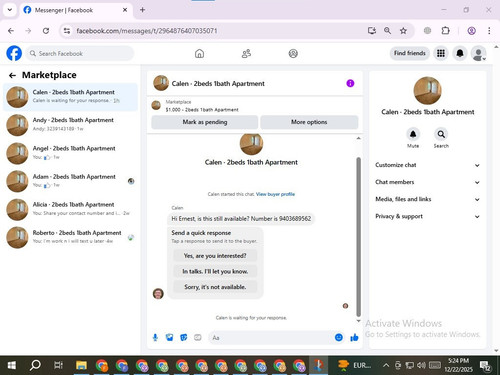Open the emoji picker in message box
Screen dimensions: 500x375
click(x=339, y=338)
